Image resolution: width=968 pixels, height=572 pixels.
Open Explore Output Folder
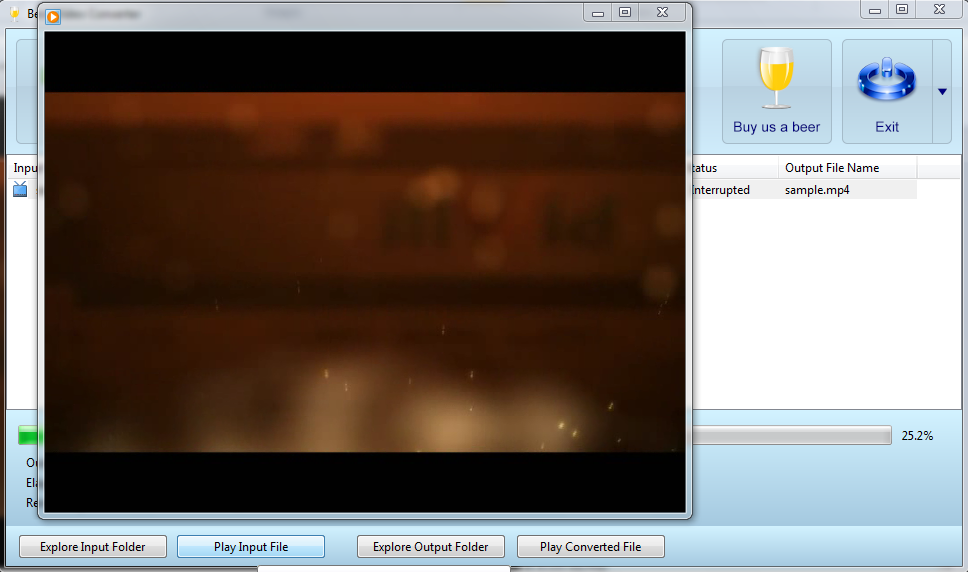pyautogui.click(x=430, y=547)
